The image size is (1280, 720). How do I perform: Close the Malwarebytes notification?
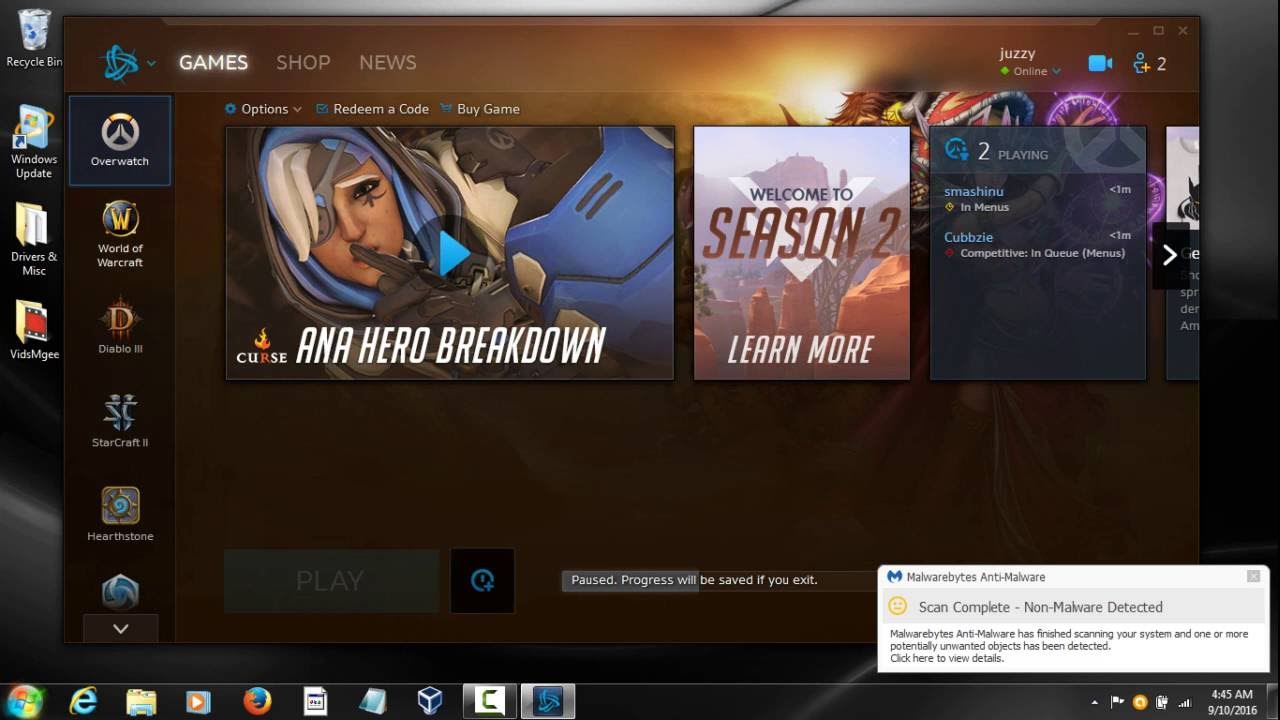pos(1253,576)
